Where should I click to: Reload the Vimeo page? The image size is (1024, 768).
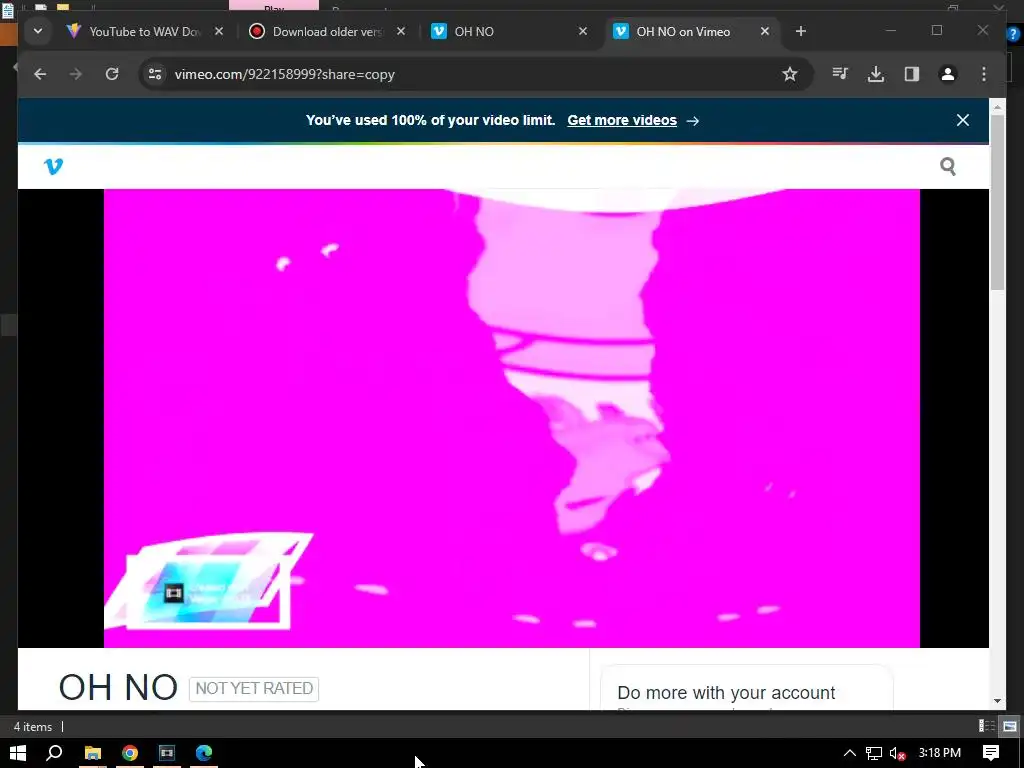point(112,74)
